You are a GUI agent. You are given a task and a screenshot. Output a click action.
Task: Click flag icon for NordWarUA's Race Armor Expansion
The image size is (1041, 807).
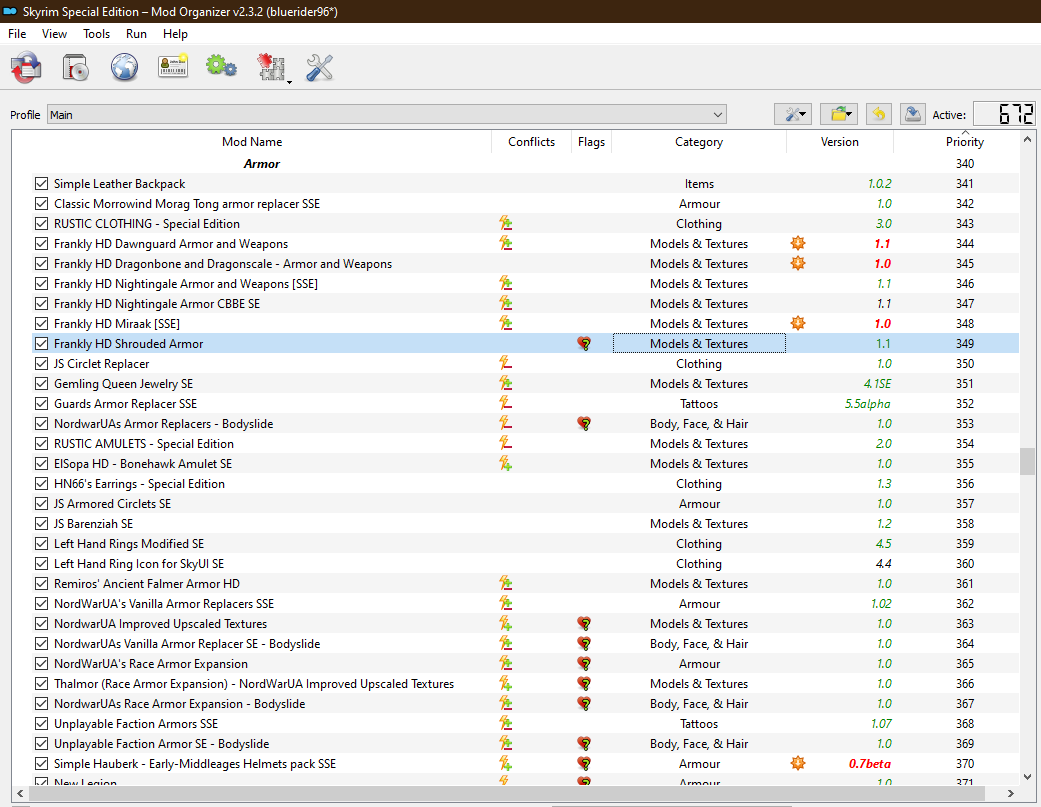click(584, 664)
